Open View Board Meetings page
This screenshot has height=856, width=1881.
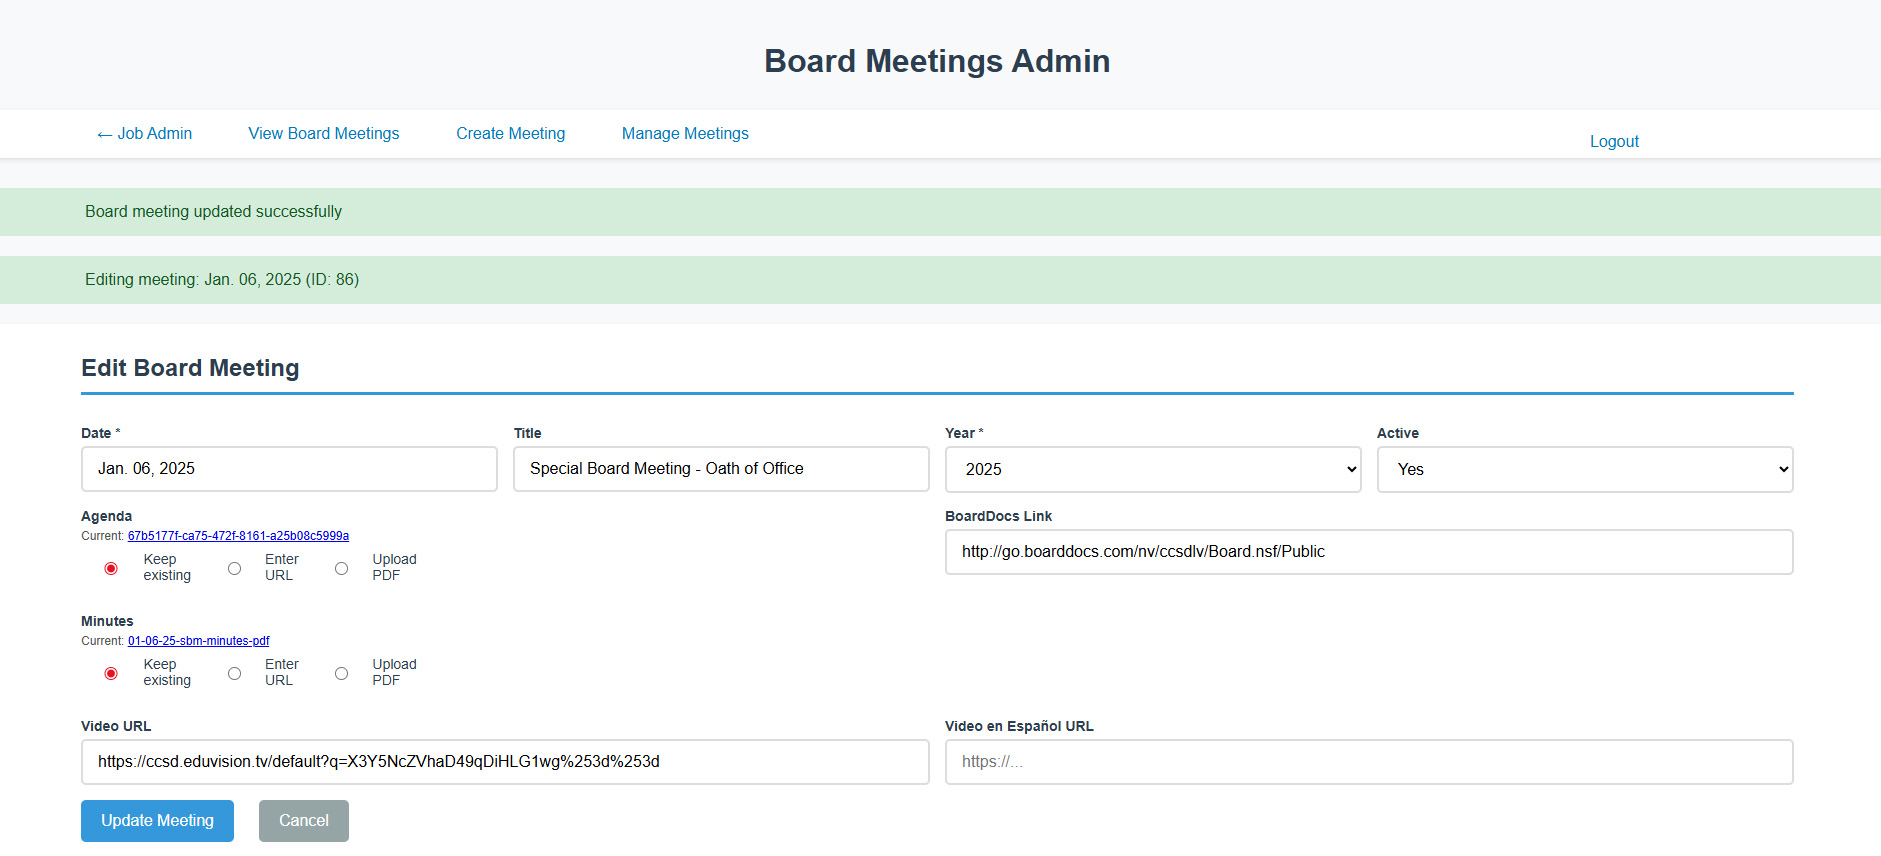coord(323,134)
